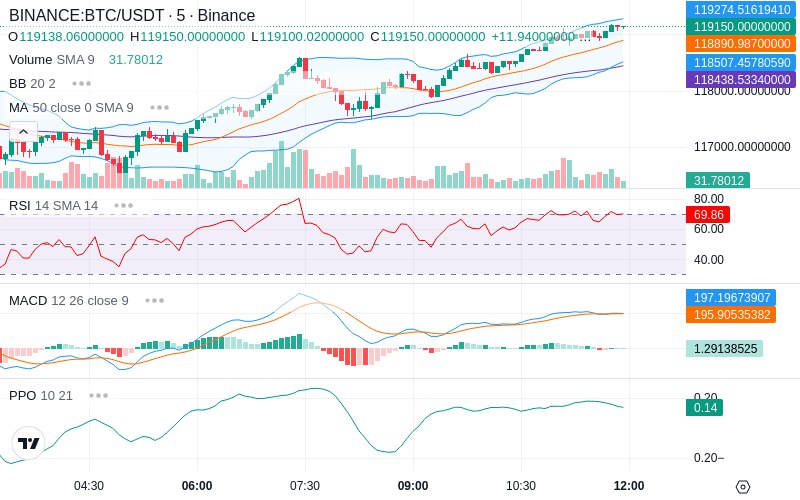The height and width of the screenshot is (500, 800).
Task: Open BB 20 2 more options dots
Action: (x=82, y=84)
